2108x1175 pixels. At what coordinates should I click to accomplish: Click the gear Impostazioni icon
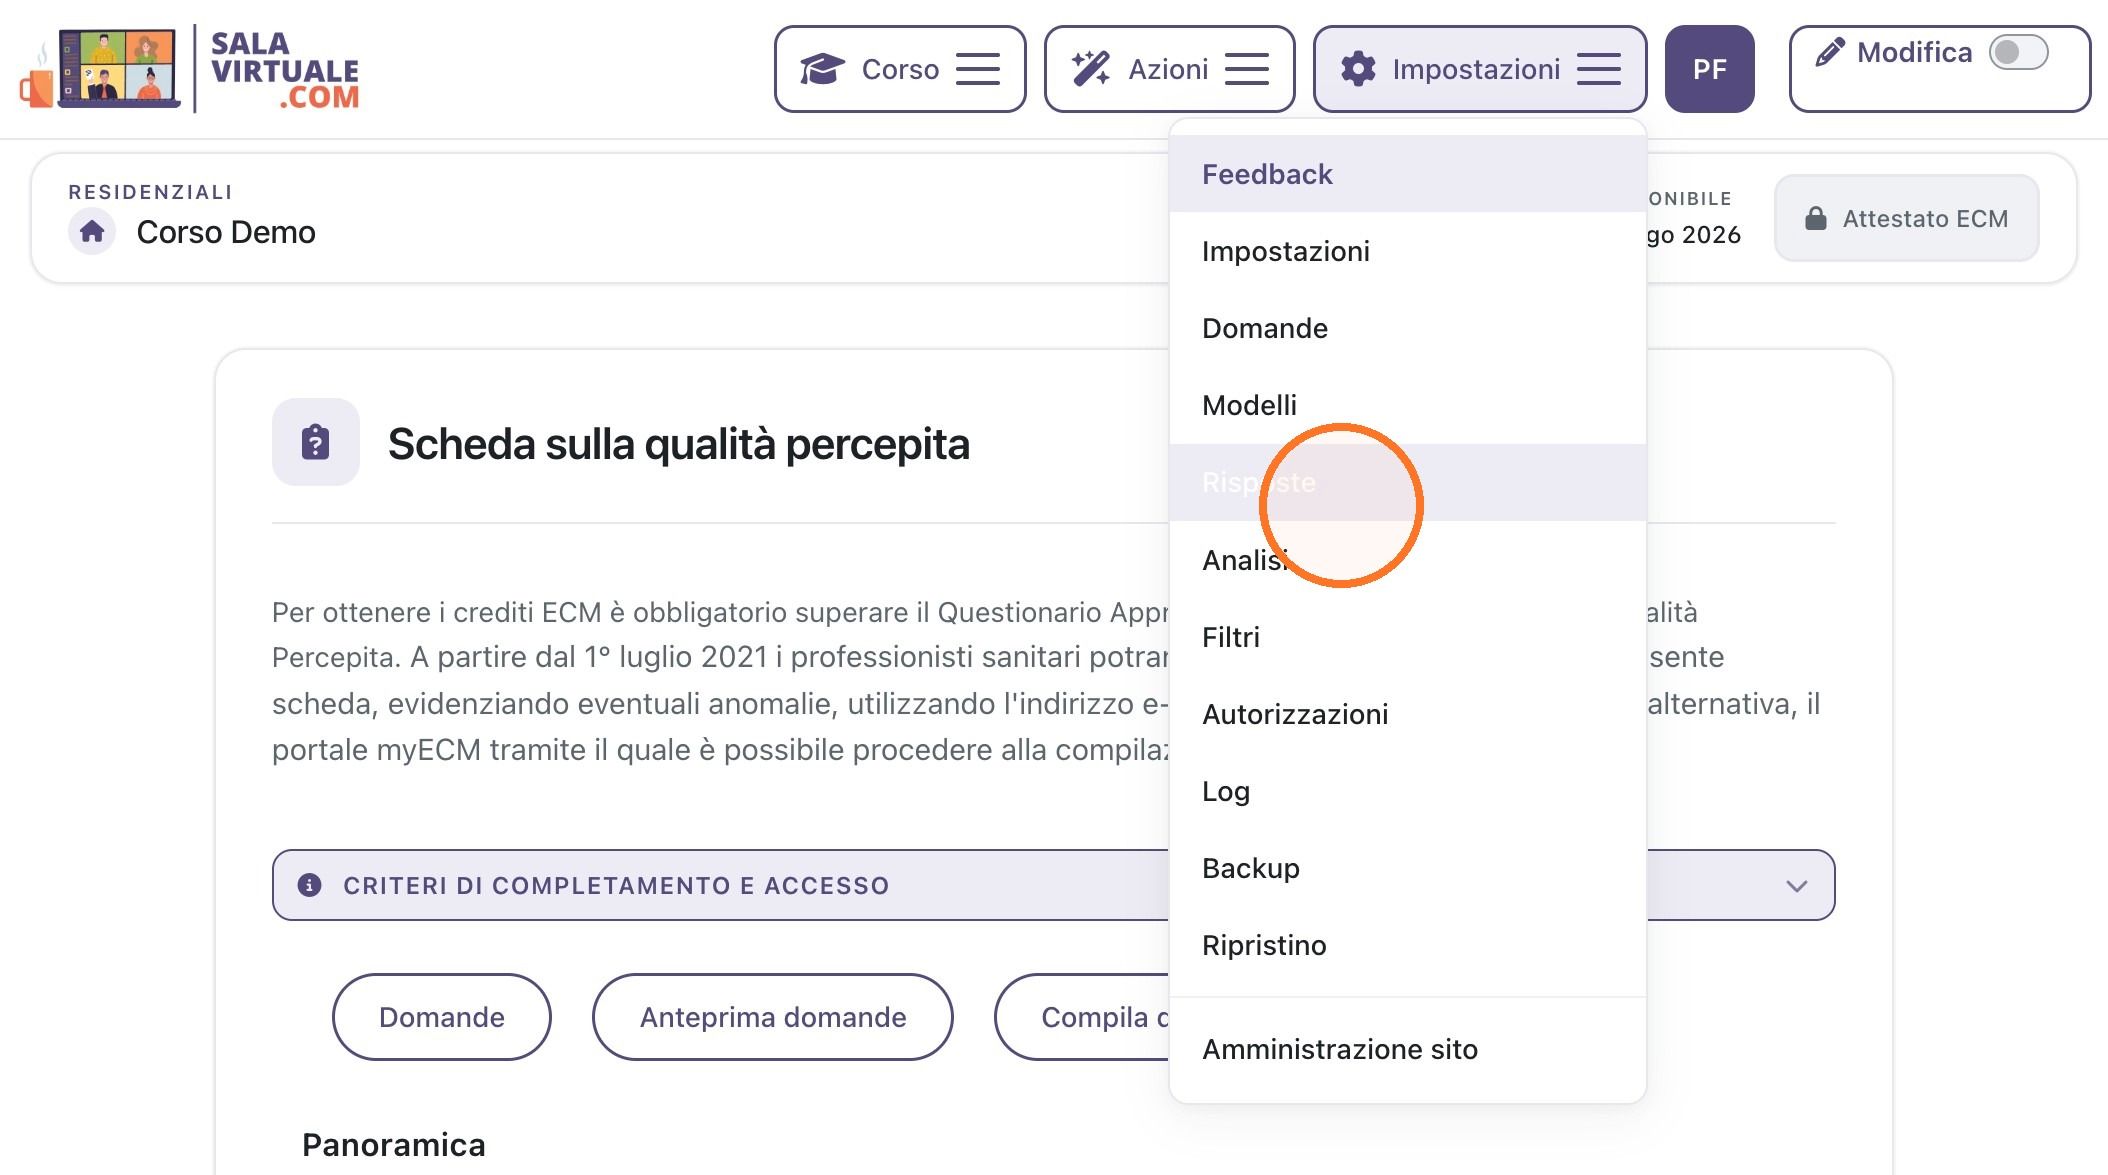point(1358,69)
